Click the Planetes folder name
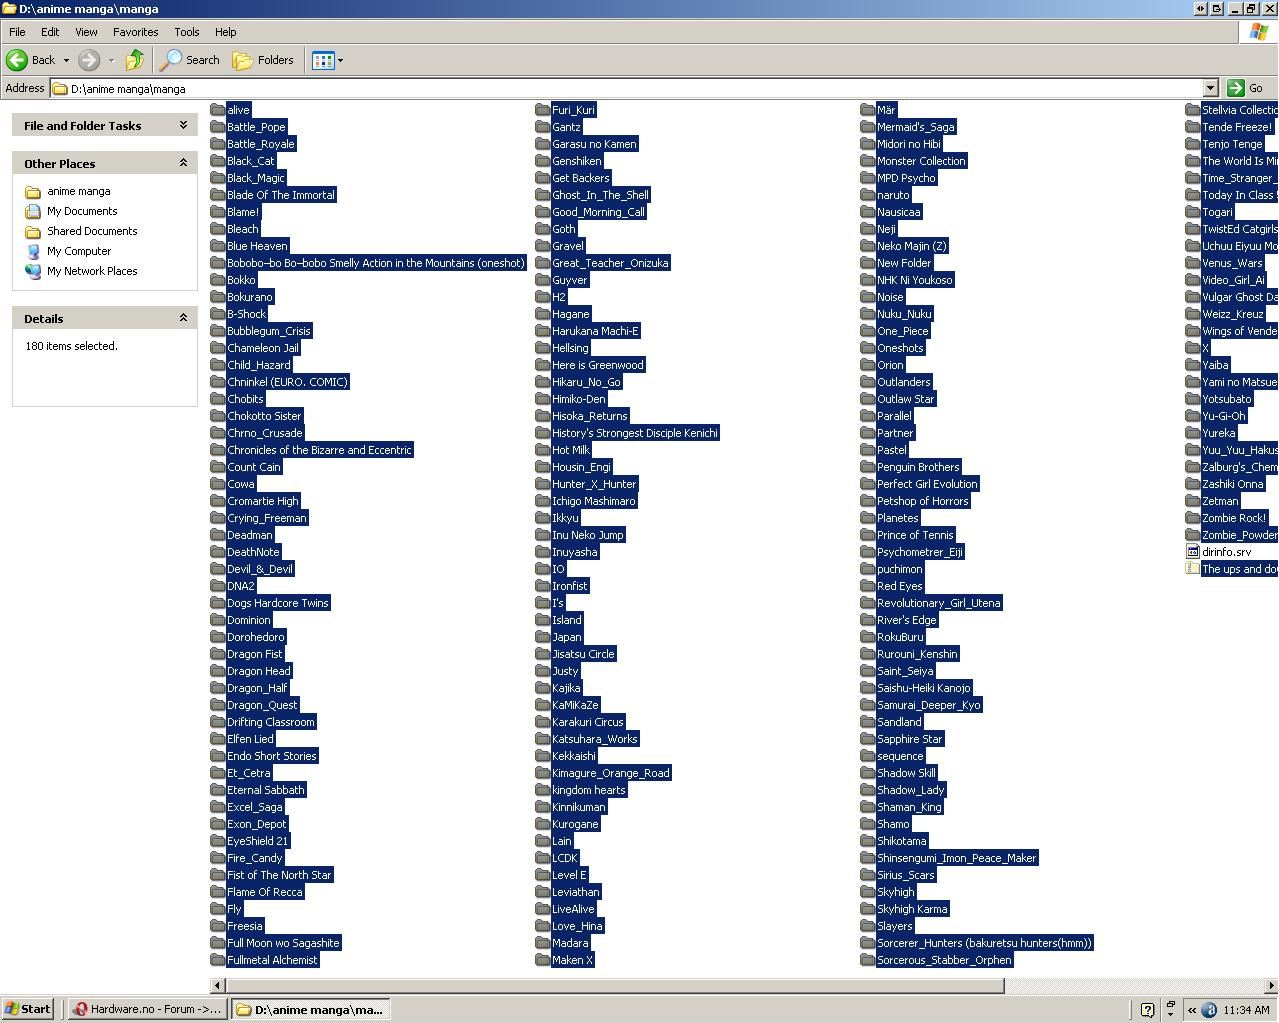Viewport: 1279px width, 1023px height. [897, 518]
